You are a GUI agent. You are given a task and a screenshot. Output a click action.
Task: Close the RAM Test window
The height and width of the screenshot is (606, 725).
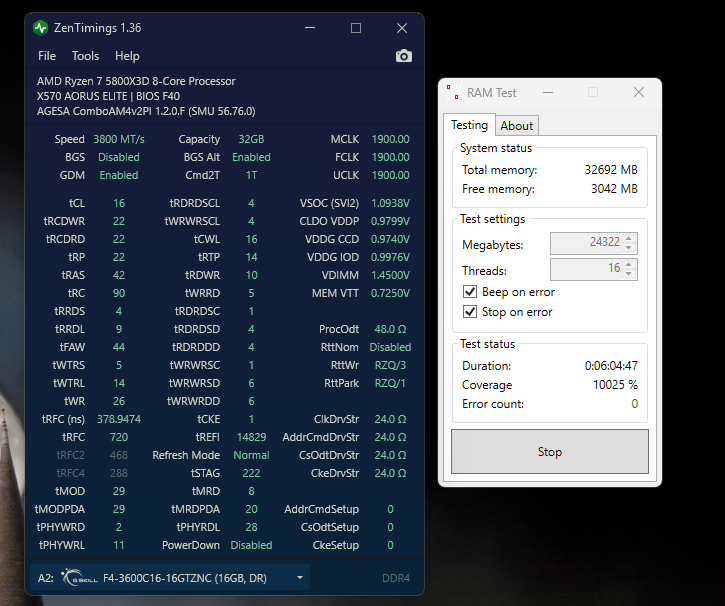tap(639, 92)
